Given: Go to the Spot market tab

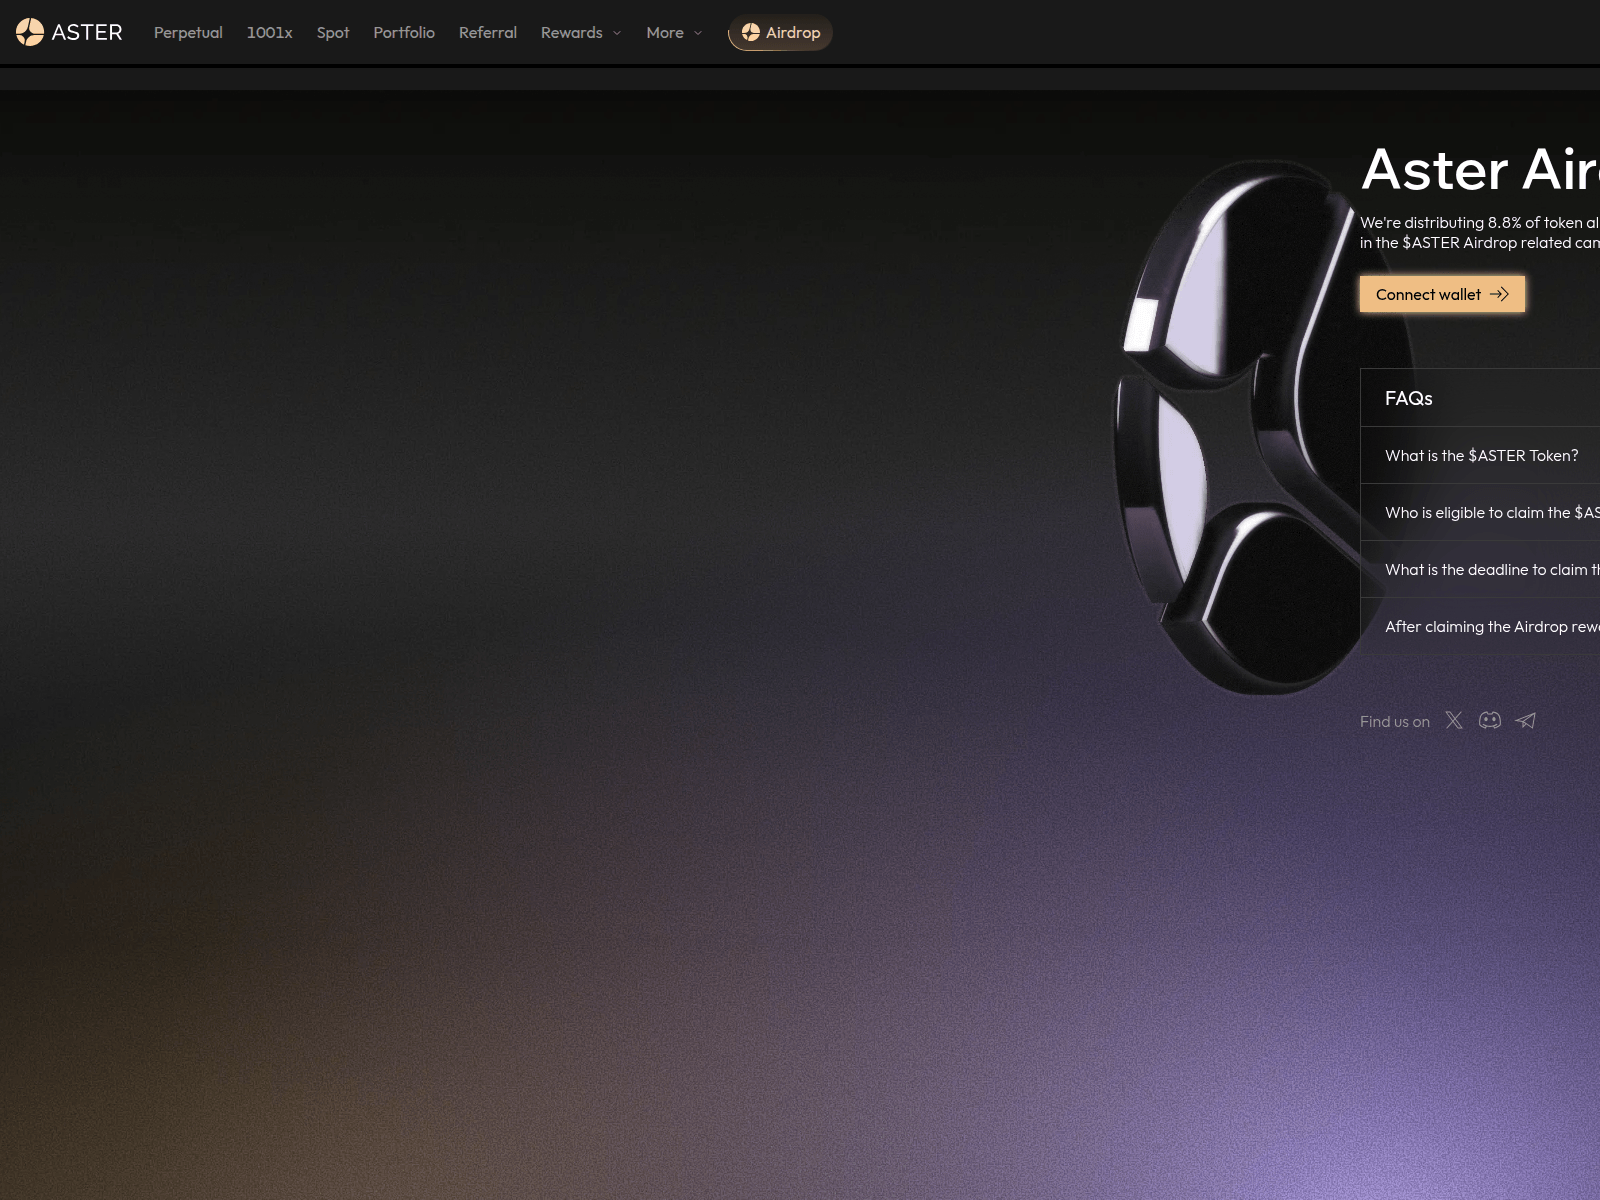Looking at the screenshot, I should pyautogui.click(x=333, y=32).
